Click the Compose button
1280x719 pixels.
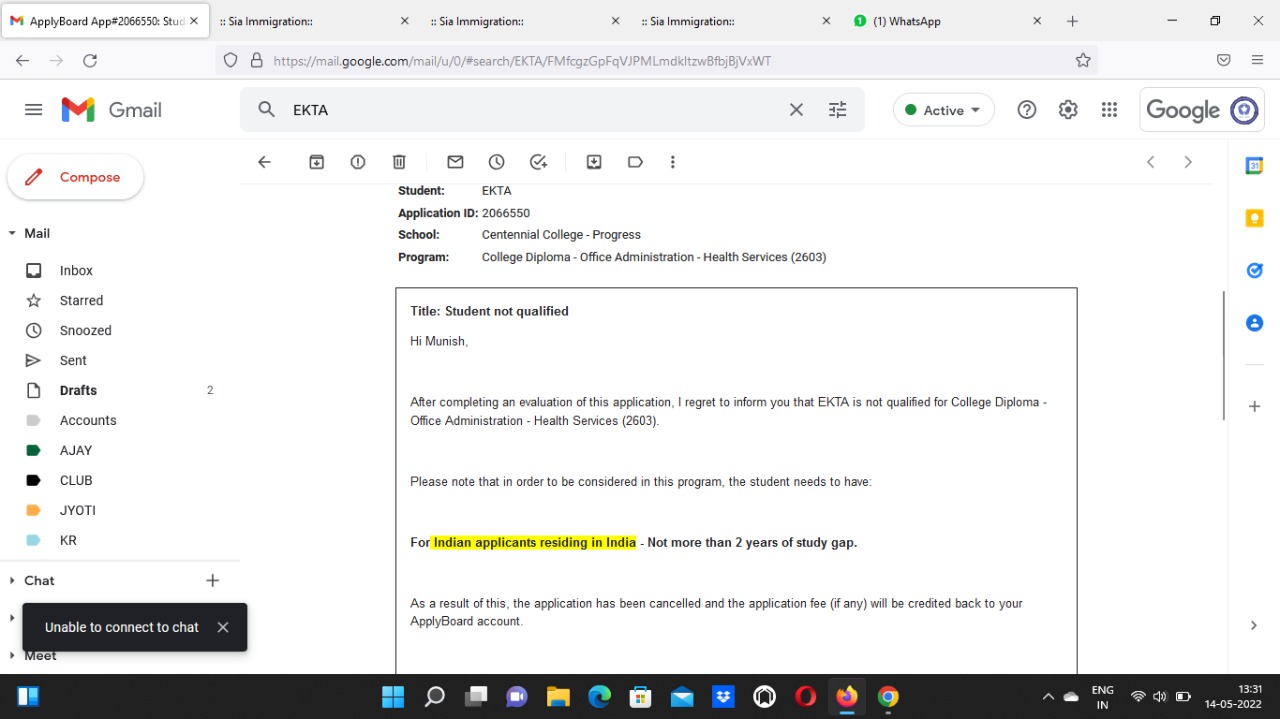tap(76, 177)
